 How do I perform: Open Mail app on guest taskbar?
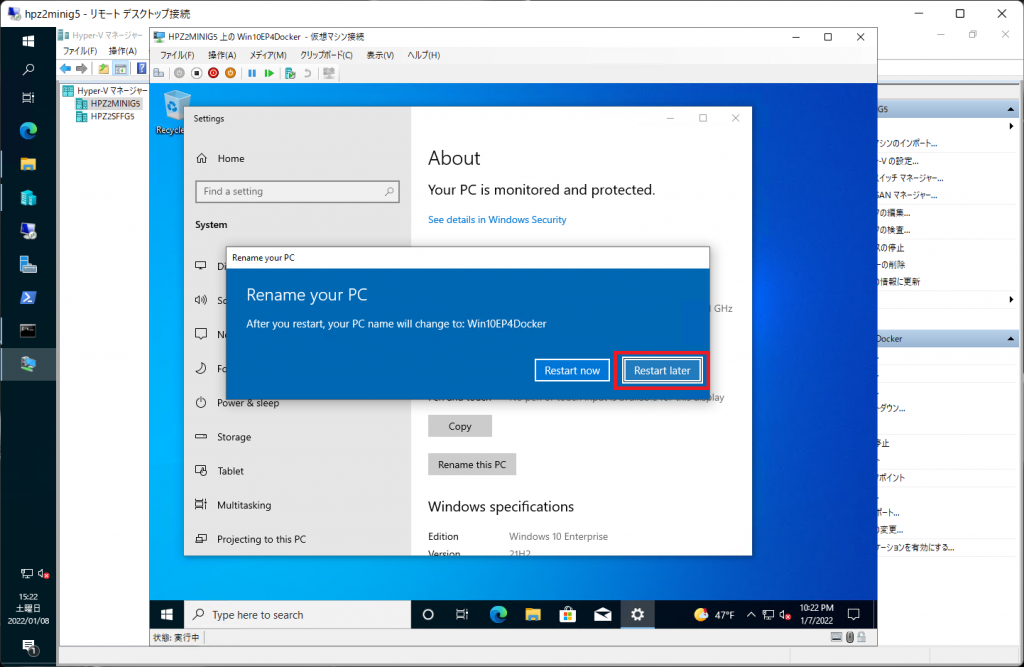click(x=603, y=615)
